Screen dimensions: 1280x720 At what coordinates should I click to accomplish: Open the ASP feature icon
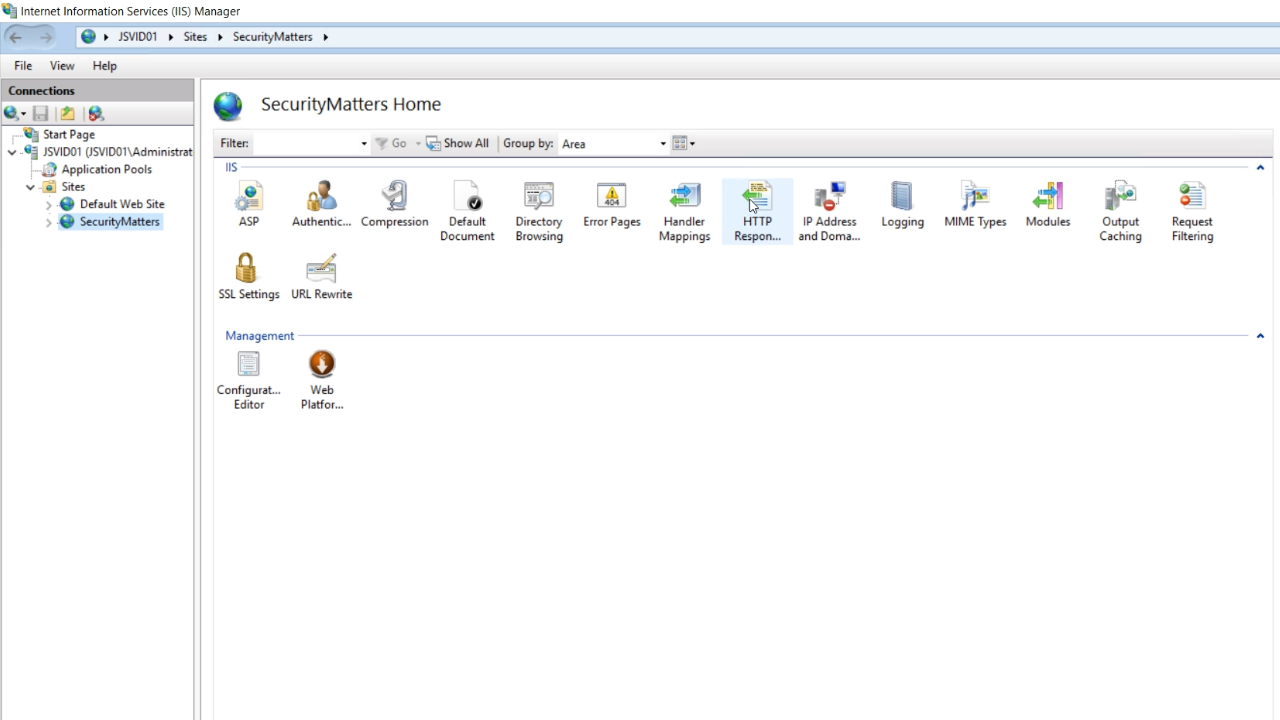[248, 197]
